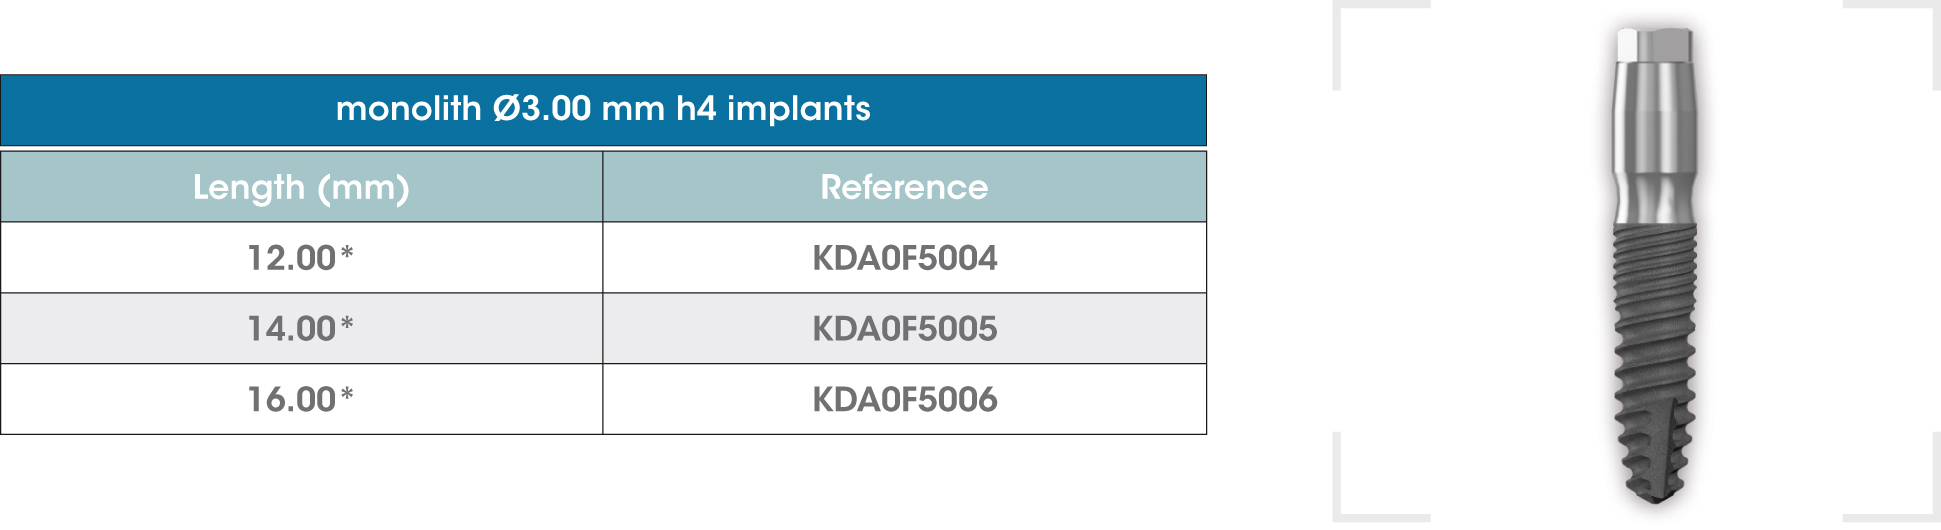Click the hexagonal top of the implant
Screen dimensions: 1941x530
tap(1654, 44)
